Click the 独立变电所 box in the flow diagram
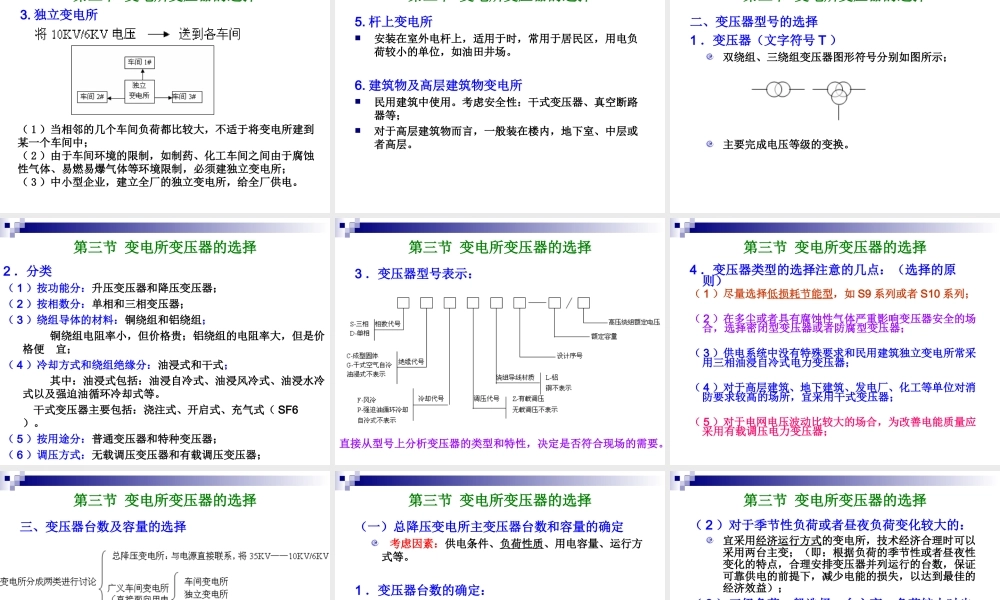The width and height of the screenshot is (1000, 600). [140, 92]
